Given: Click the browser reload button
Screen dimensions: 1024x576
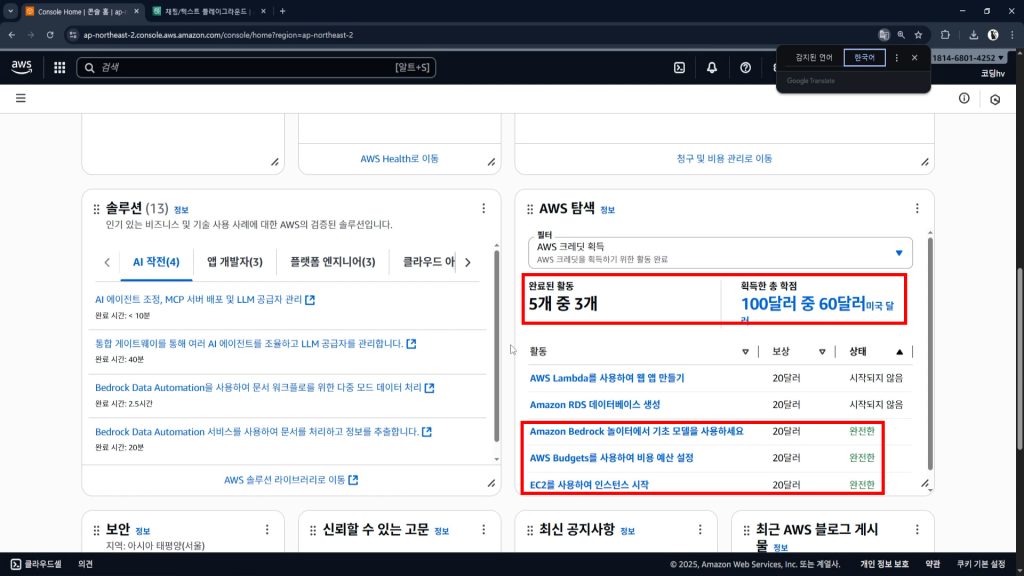Looking at the screenshot, I should click(50, 35).
